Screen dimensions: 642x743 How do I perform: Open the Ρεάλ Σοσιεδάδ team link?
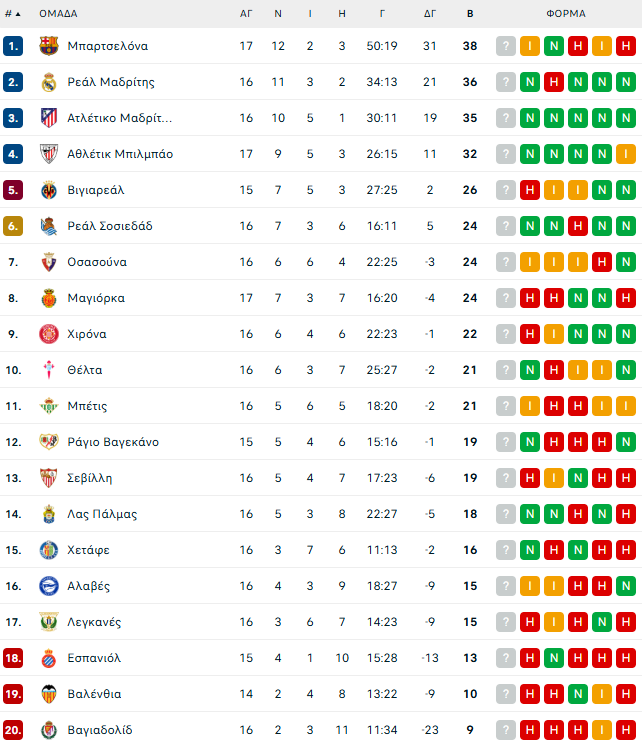point(110,226)
